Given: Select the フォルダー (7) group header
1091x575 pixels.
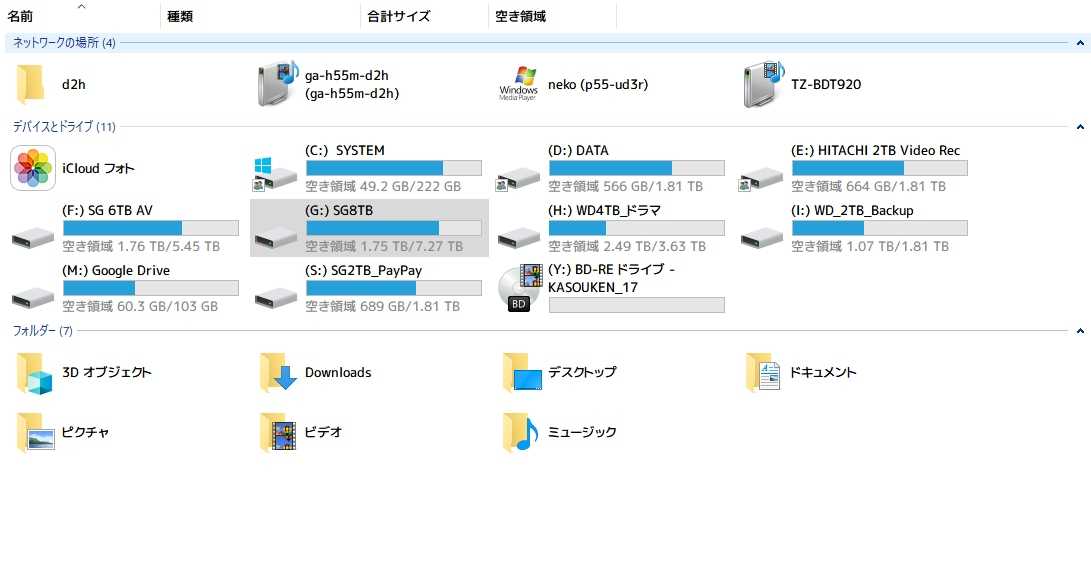Looking at the screenshot, I should (x=42, y=331).
